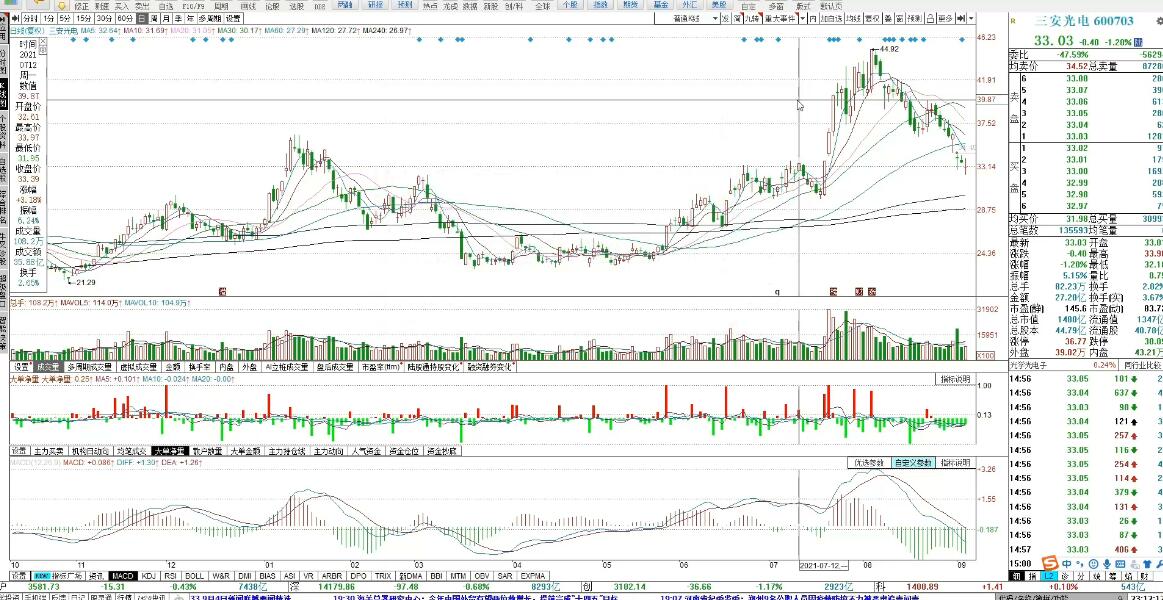
Task: Click the 自定义参数 button
Action: pos(912,463)
